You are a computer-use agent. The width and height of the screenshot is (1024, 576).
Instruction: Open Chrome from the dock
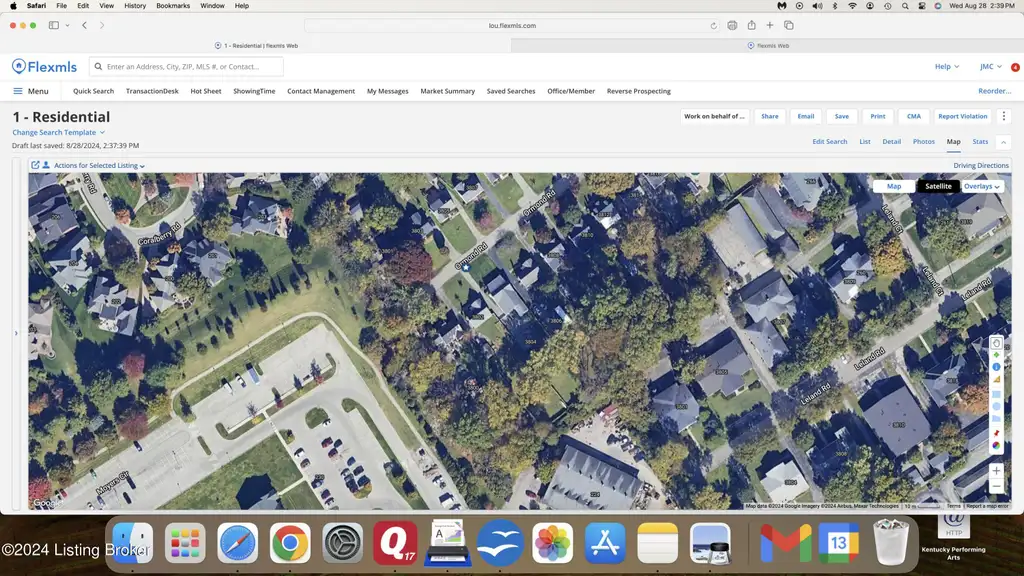coord(290,543)
